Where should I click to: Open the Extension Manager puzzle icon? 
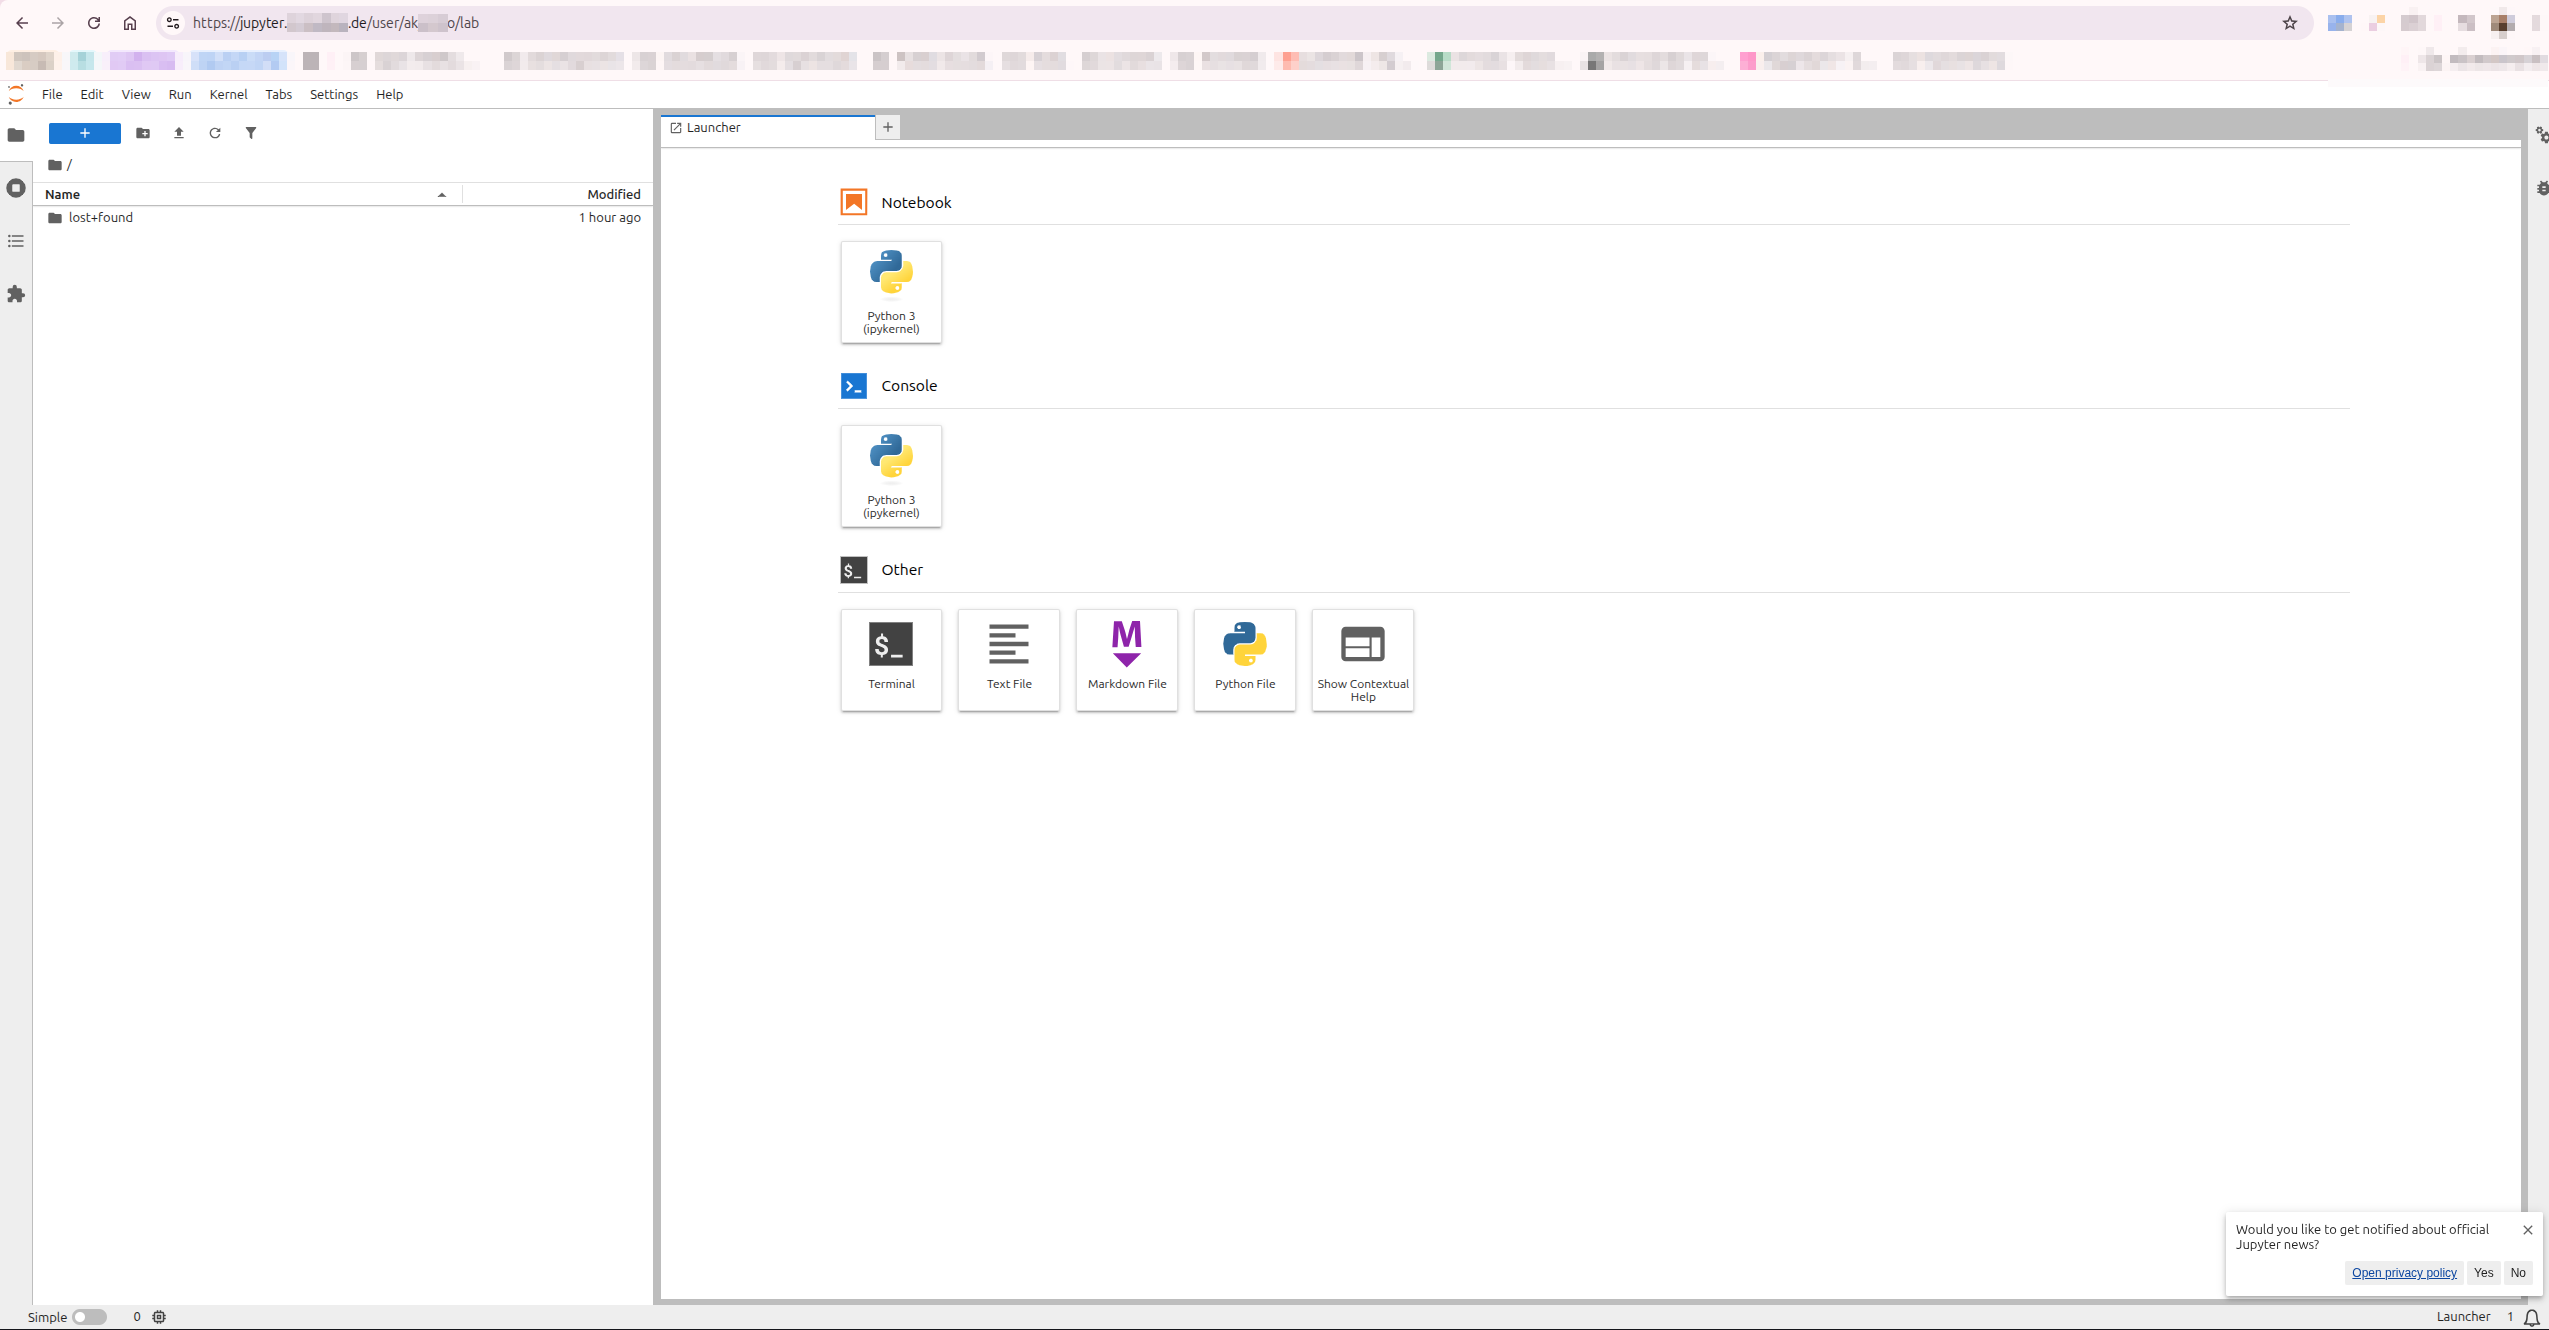(x=16, y=294)
